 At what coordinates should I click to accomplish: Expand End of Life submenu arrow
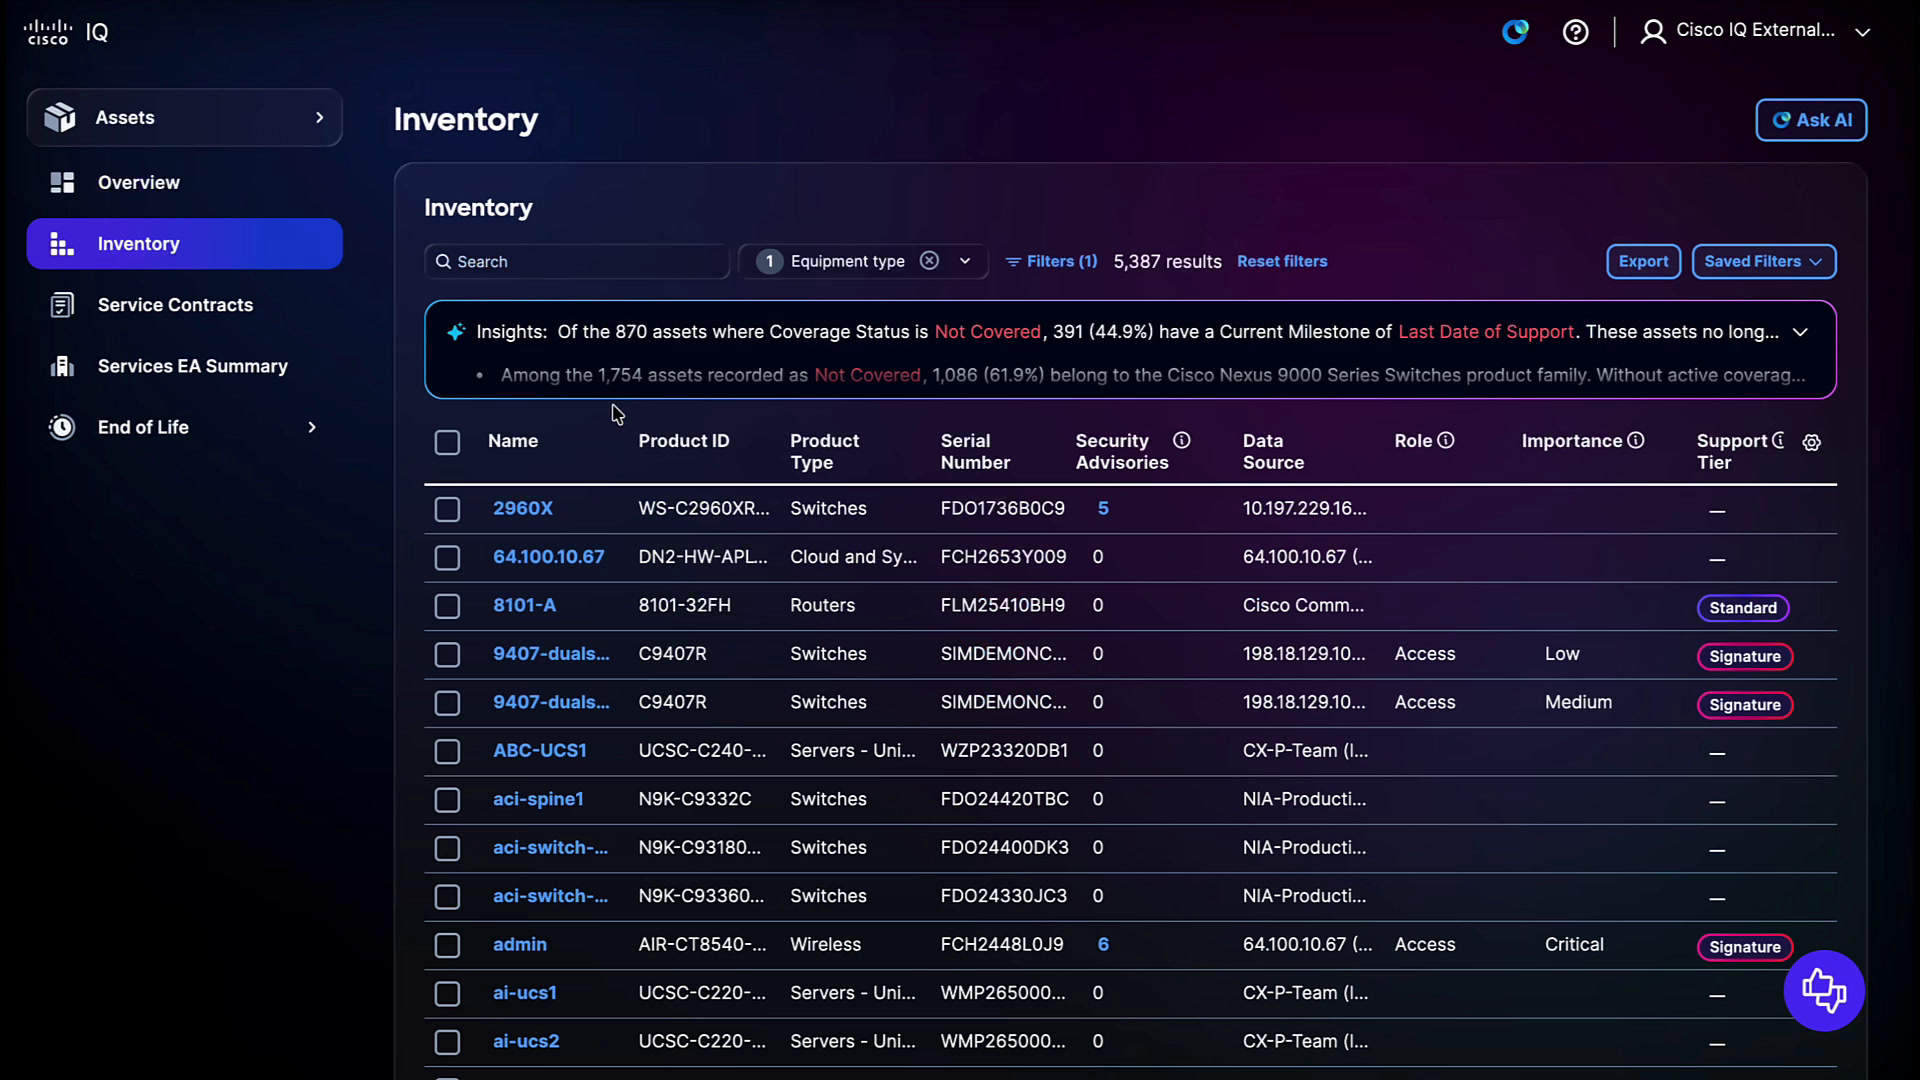click(312, 427)
